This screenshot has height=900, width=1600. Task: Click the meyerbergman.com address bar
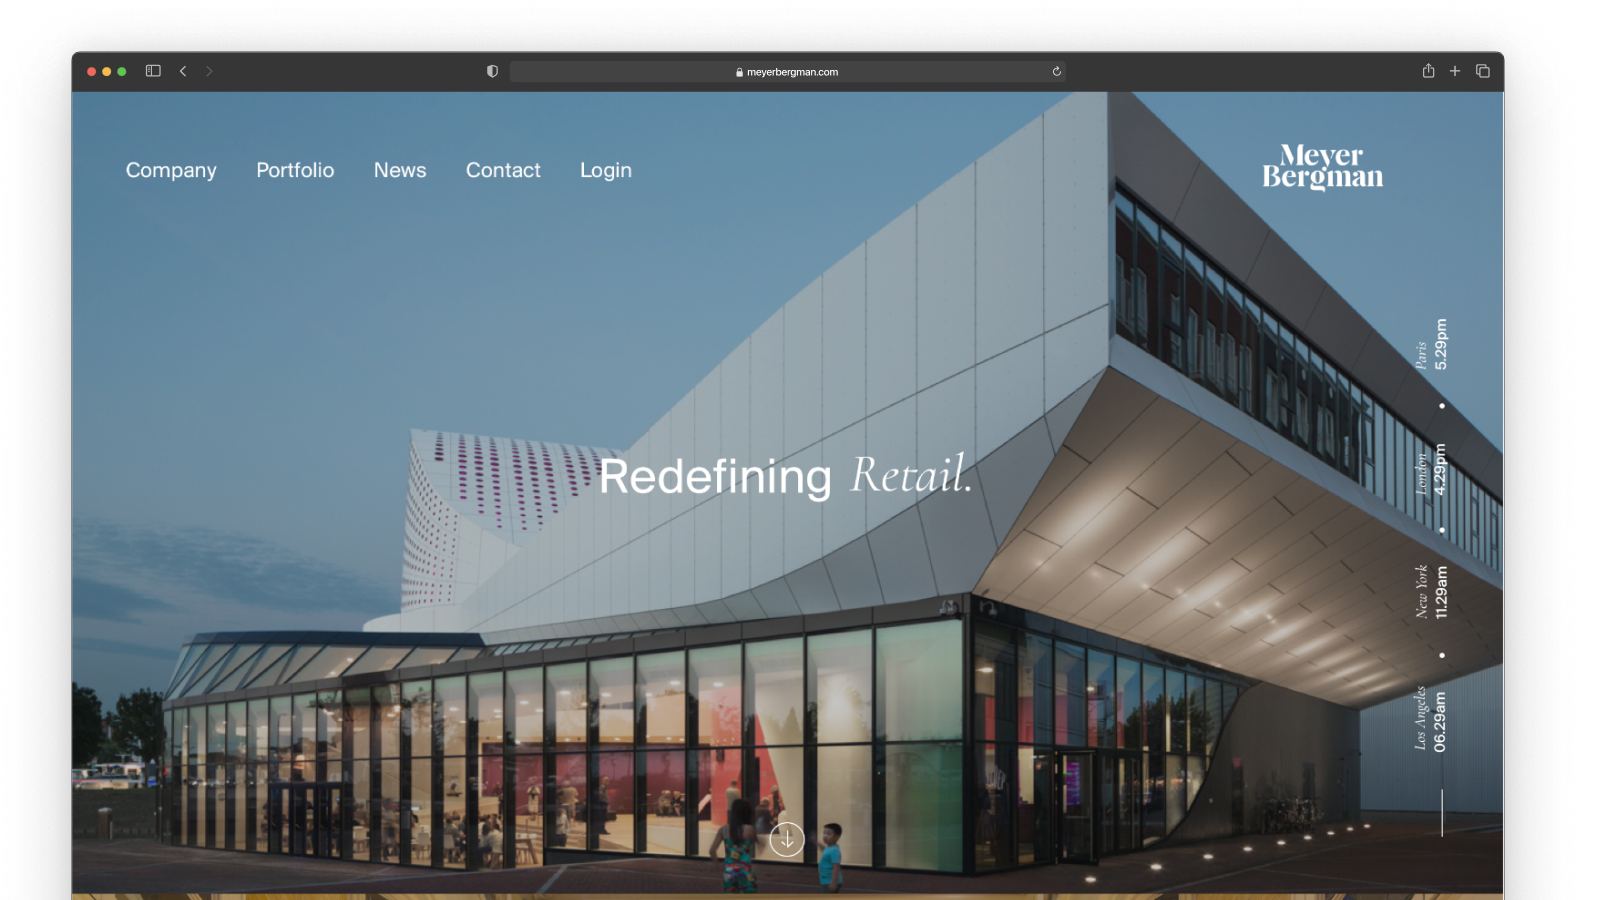787,72
